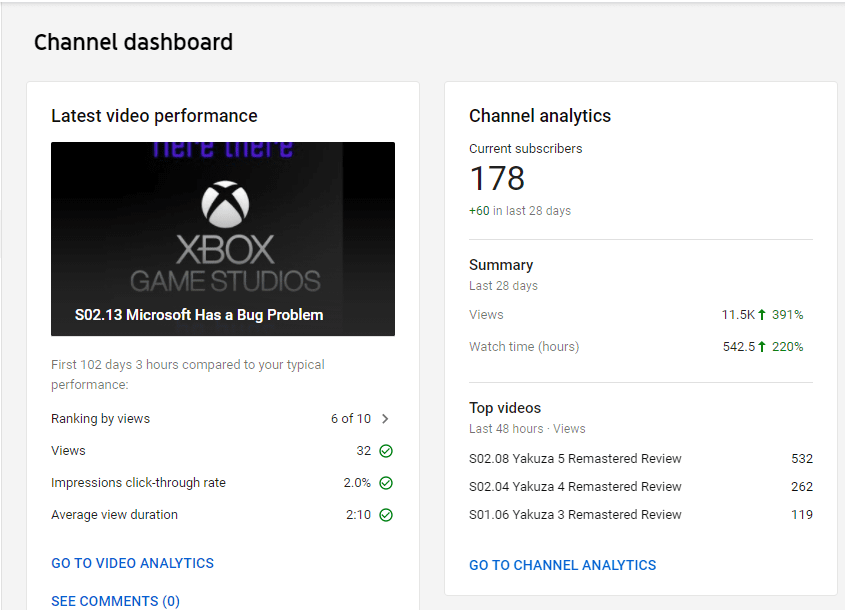This screenshot has height=610, width=845.
Task: Click the green up arrow beside Views 11.5K
Action: tap(762, 315)
